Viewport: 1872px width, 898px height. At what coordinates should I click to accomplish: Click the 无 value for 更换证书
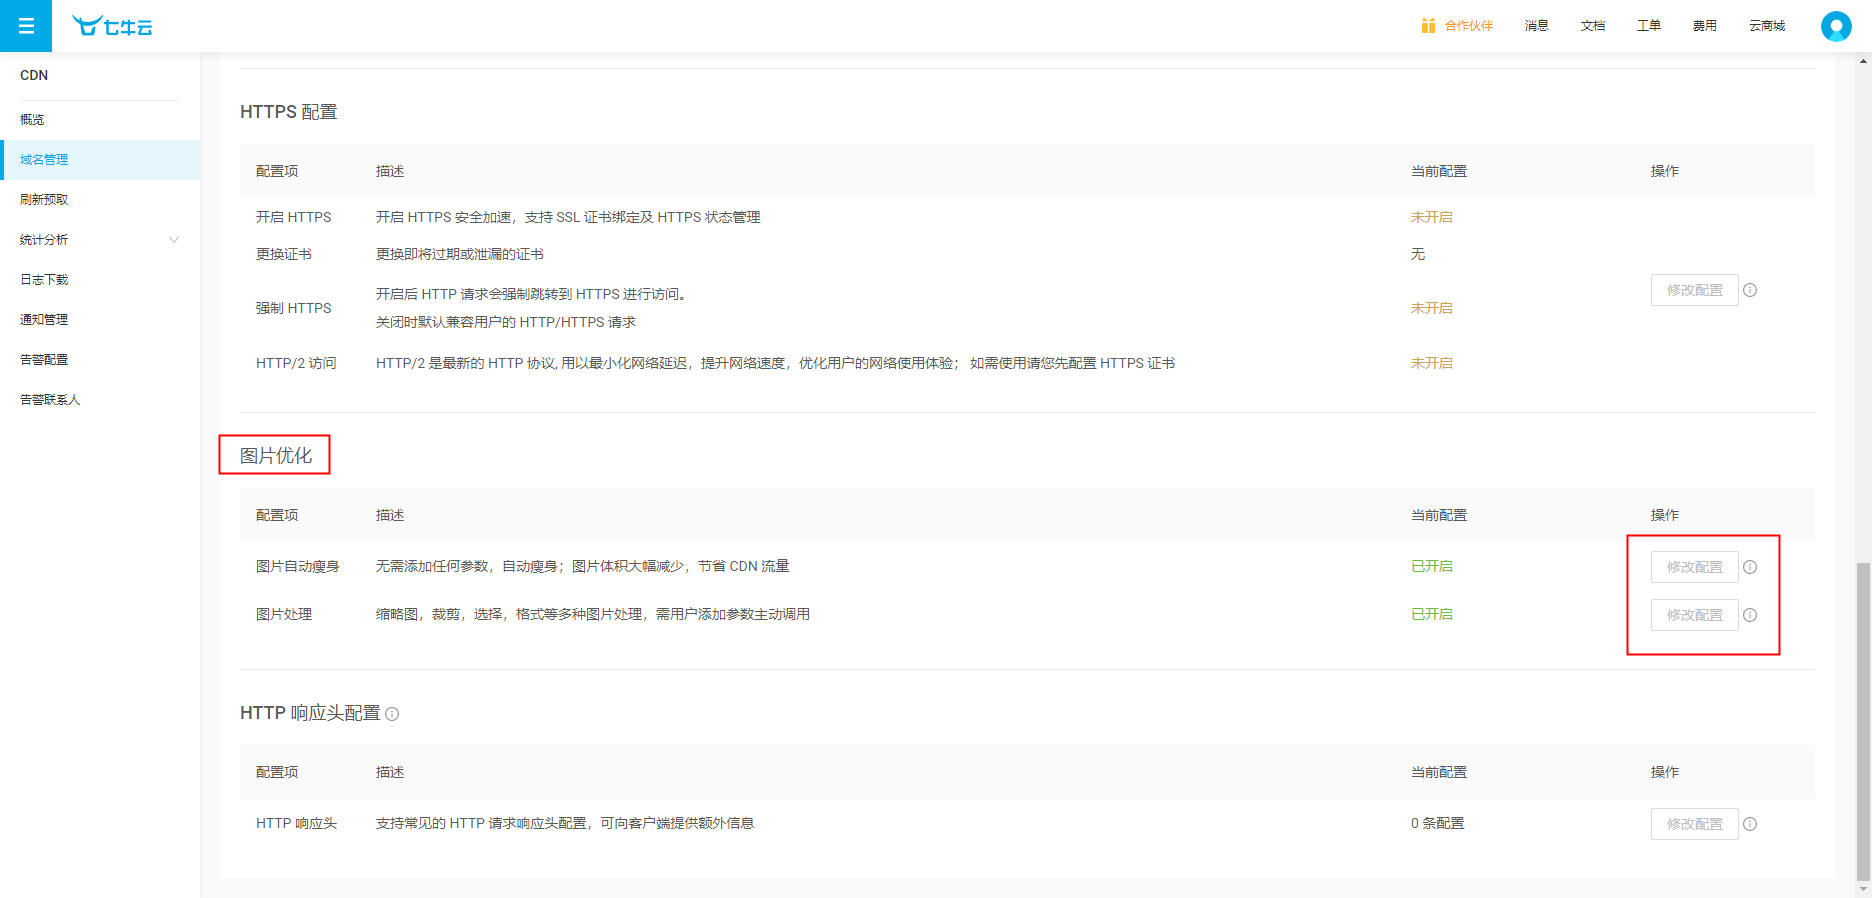tap(1417, 254)
